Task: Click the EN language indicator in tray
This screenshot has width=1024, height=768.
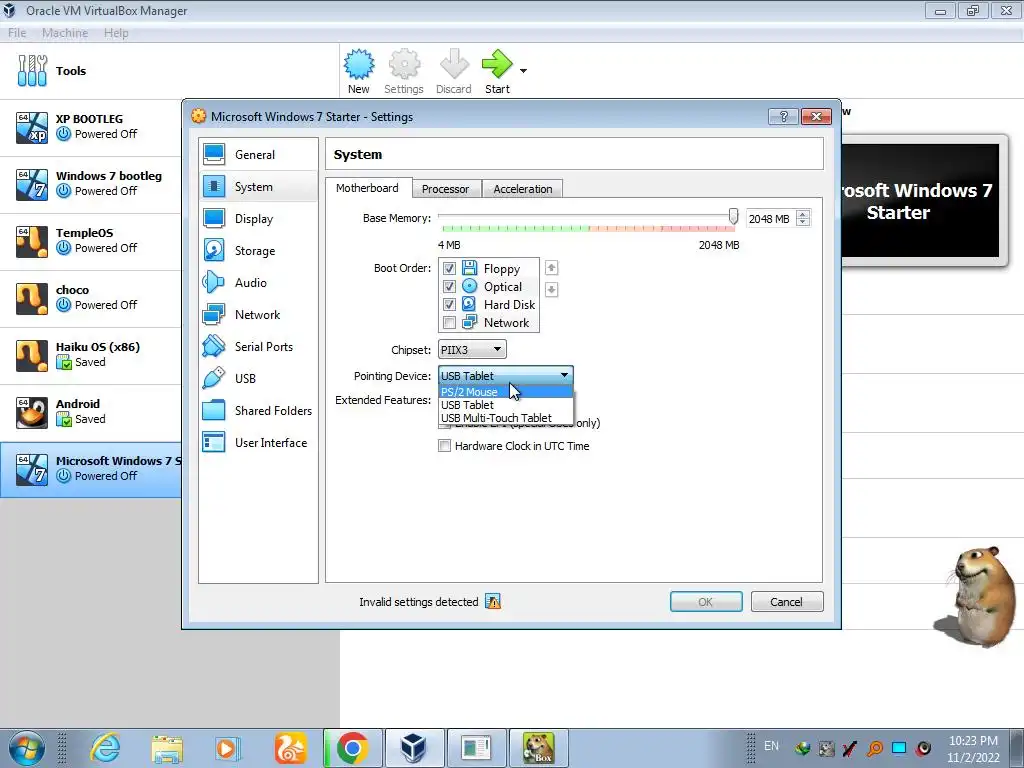Action: tap(771, 746)
